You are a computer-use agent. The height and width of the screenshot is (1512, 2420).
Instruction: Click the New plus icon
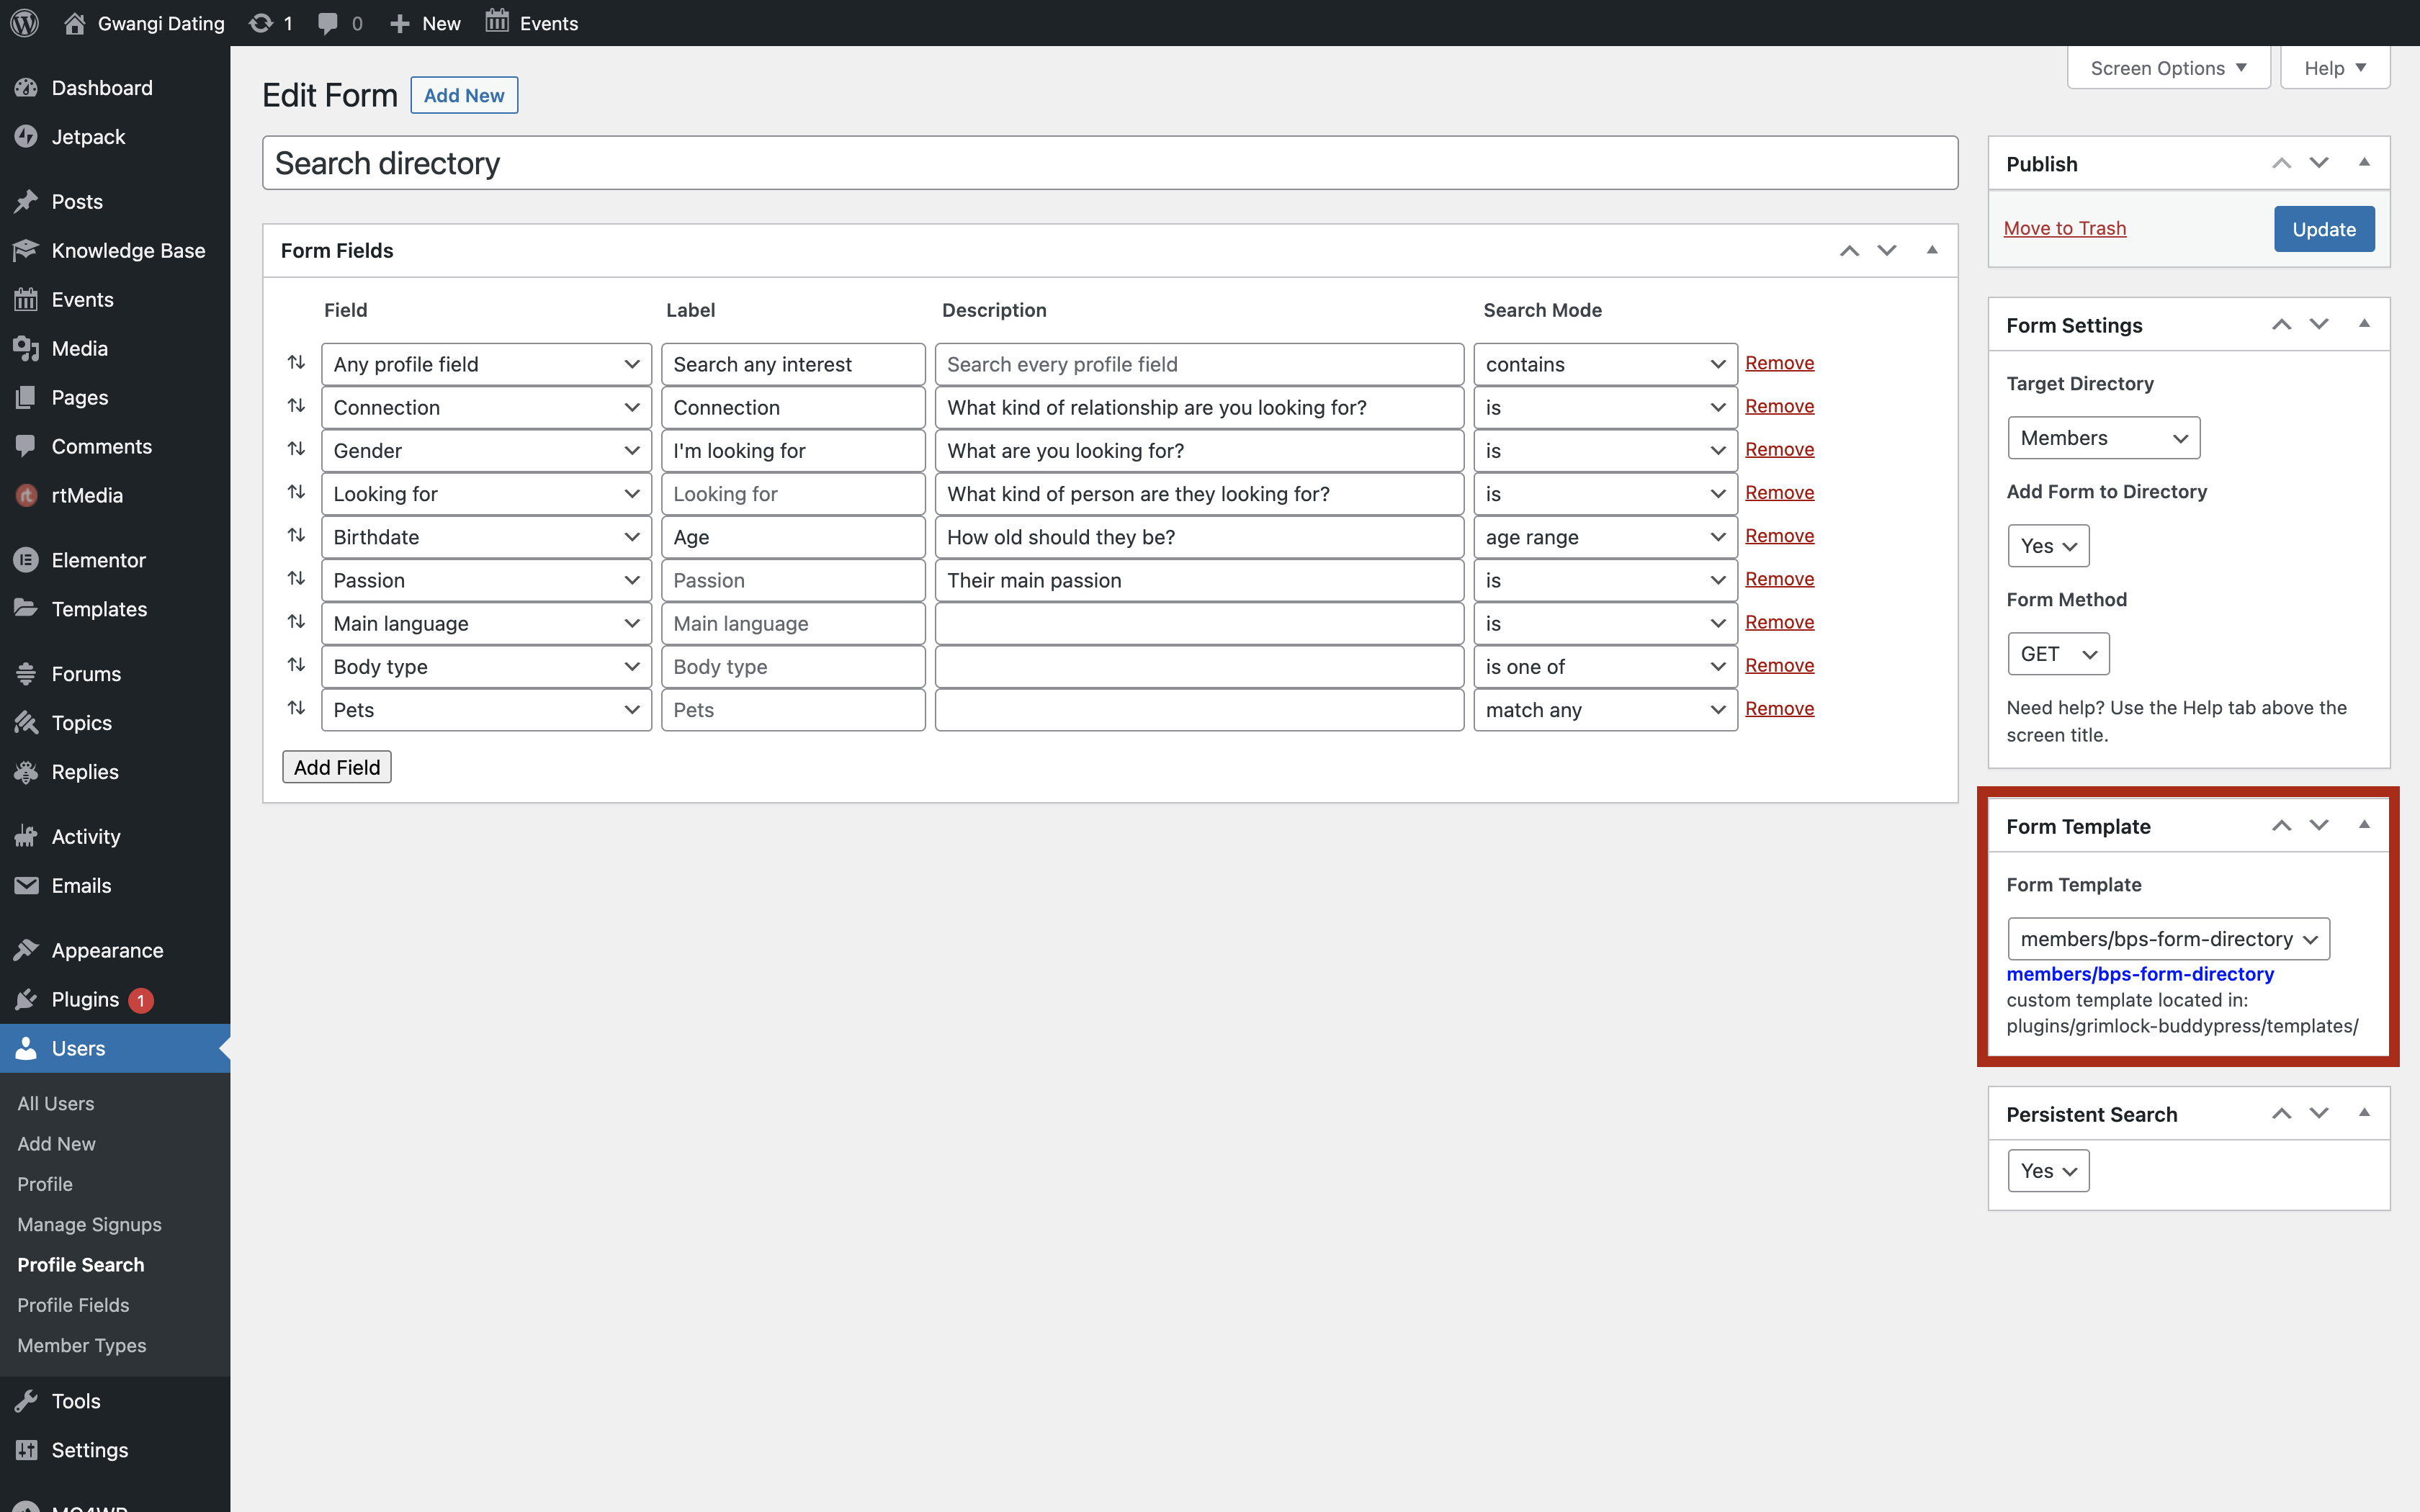pos(400,23)
